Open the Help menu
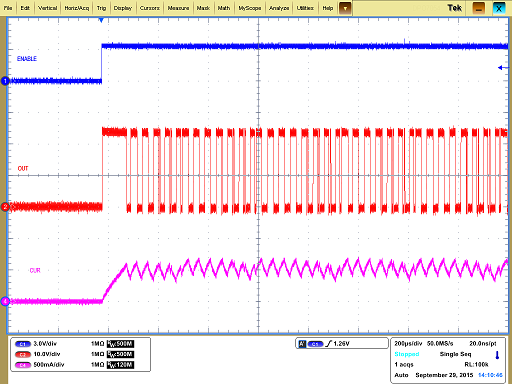Viewport: 512px width, 384px height. pos(328,8)
